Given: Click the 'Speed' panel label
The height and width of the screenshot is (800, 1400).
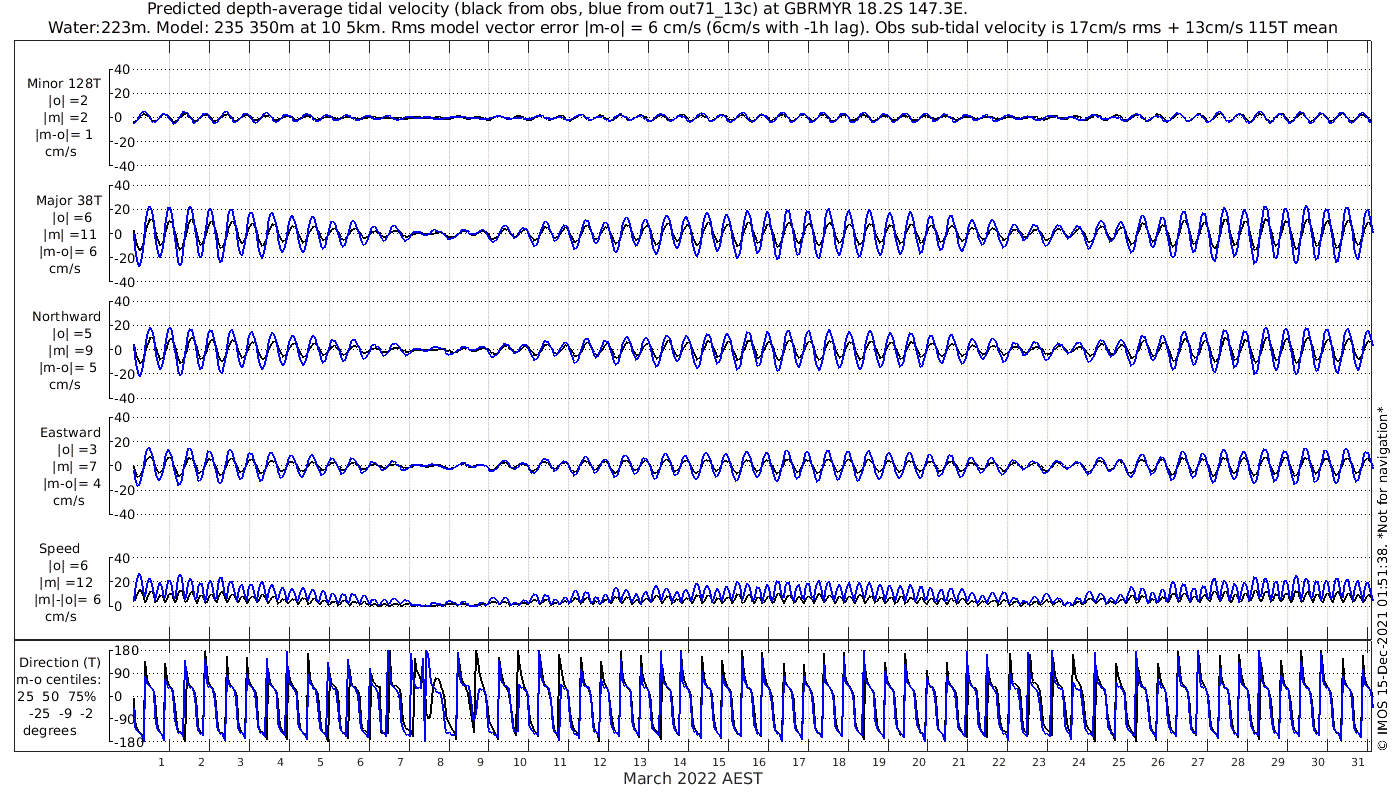Looking at the screenshot, I should (60, 548).
